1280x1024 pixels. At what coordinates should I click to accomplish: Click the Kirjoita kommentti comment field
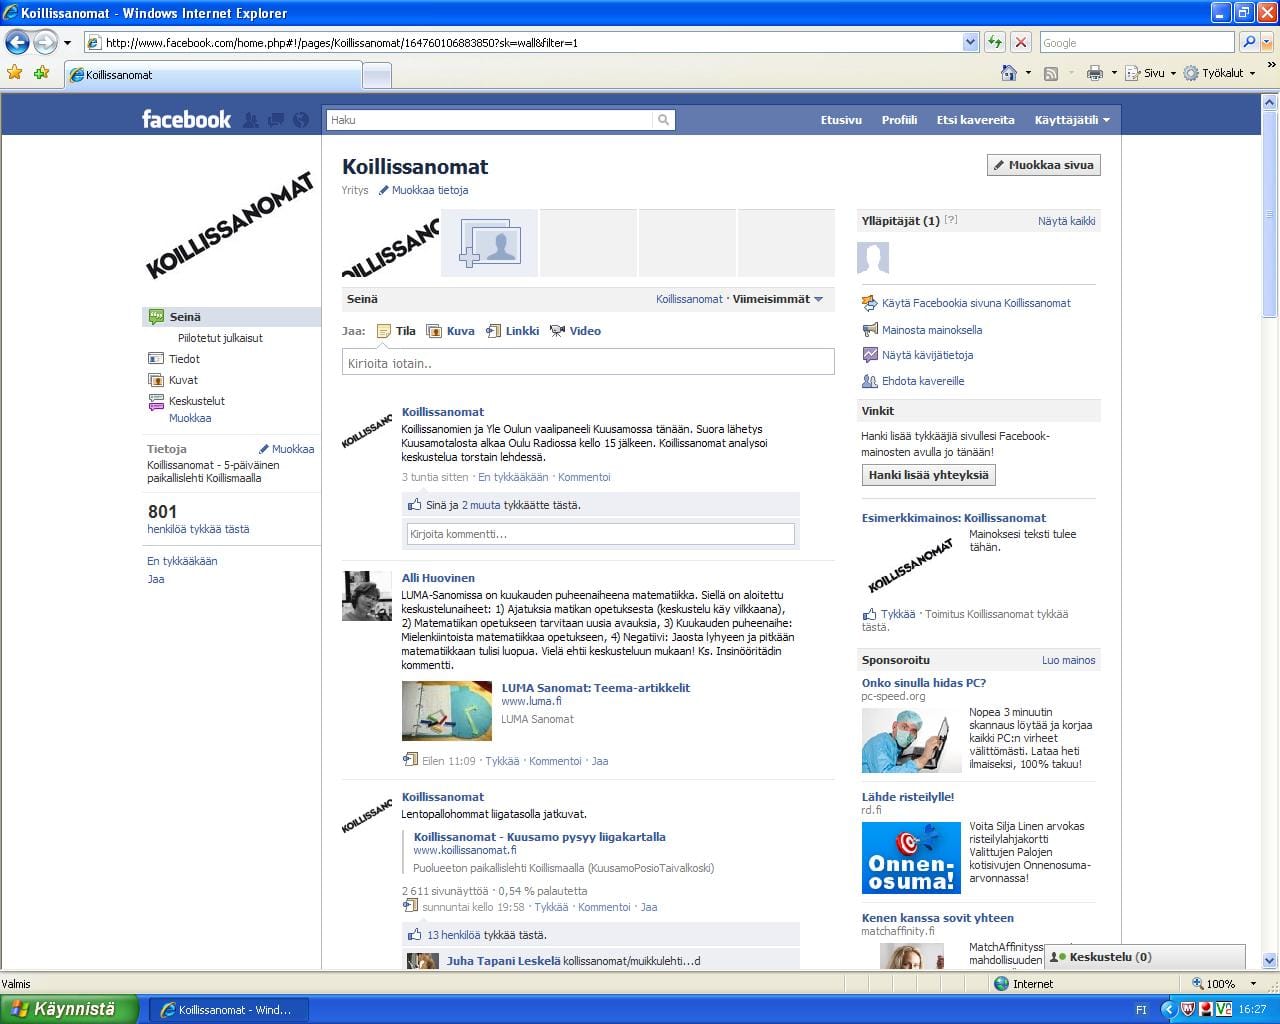[x=600, y=534]
